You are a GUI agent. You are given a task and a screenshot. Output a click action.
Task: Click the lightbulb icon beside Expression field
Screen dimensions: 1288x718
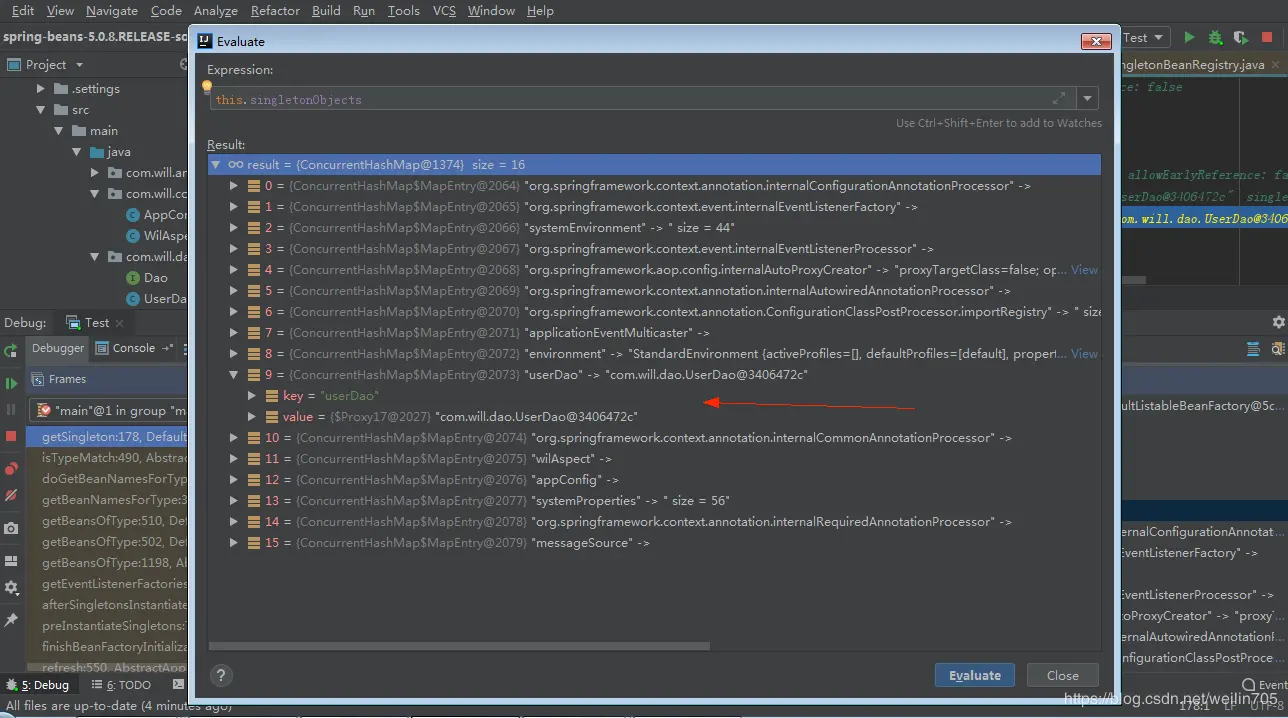point(207,87)
